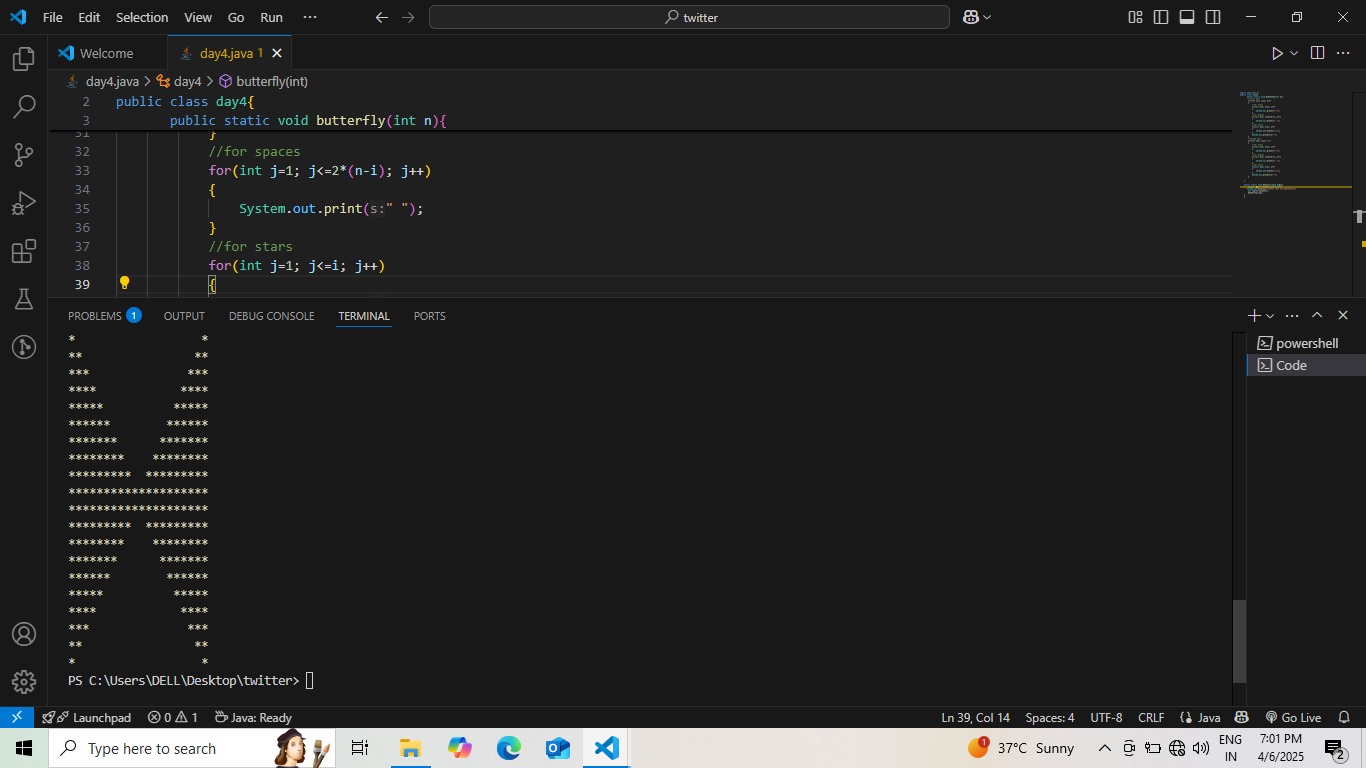Screen dimensions: 1366x768
Task: Open the Source Control view
Action: click(x=24, y=155)
